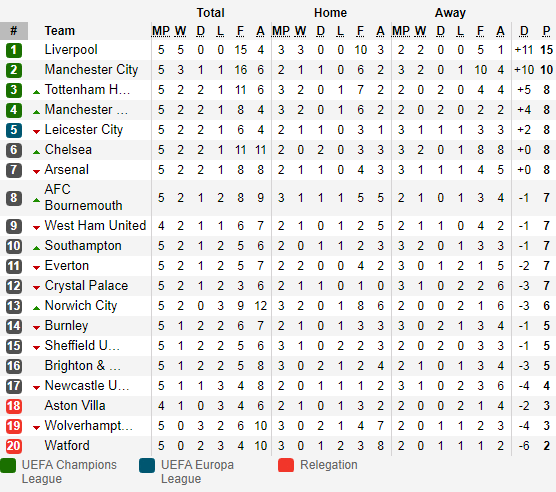Click red down arrow beside Leicester City
The width and height of the screenshot is (556, 492).
36,132
